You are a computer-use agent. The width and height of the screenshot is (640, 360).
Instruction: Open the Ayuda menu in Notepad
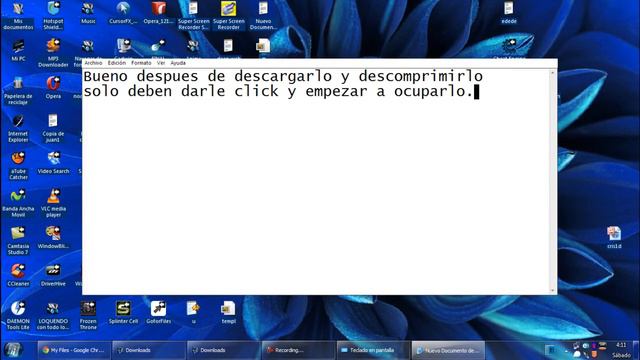[x=178, y=63]
